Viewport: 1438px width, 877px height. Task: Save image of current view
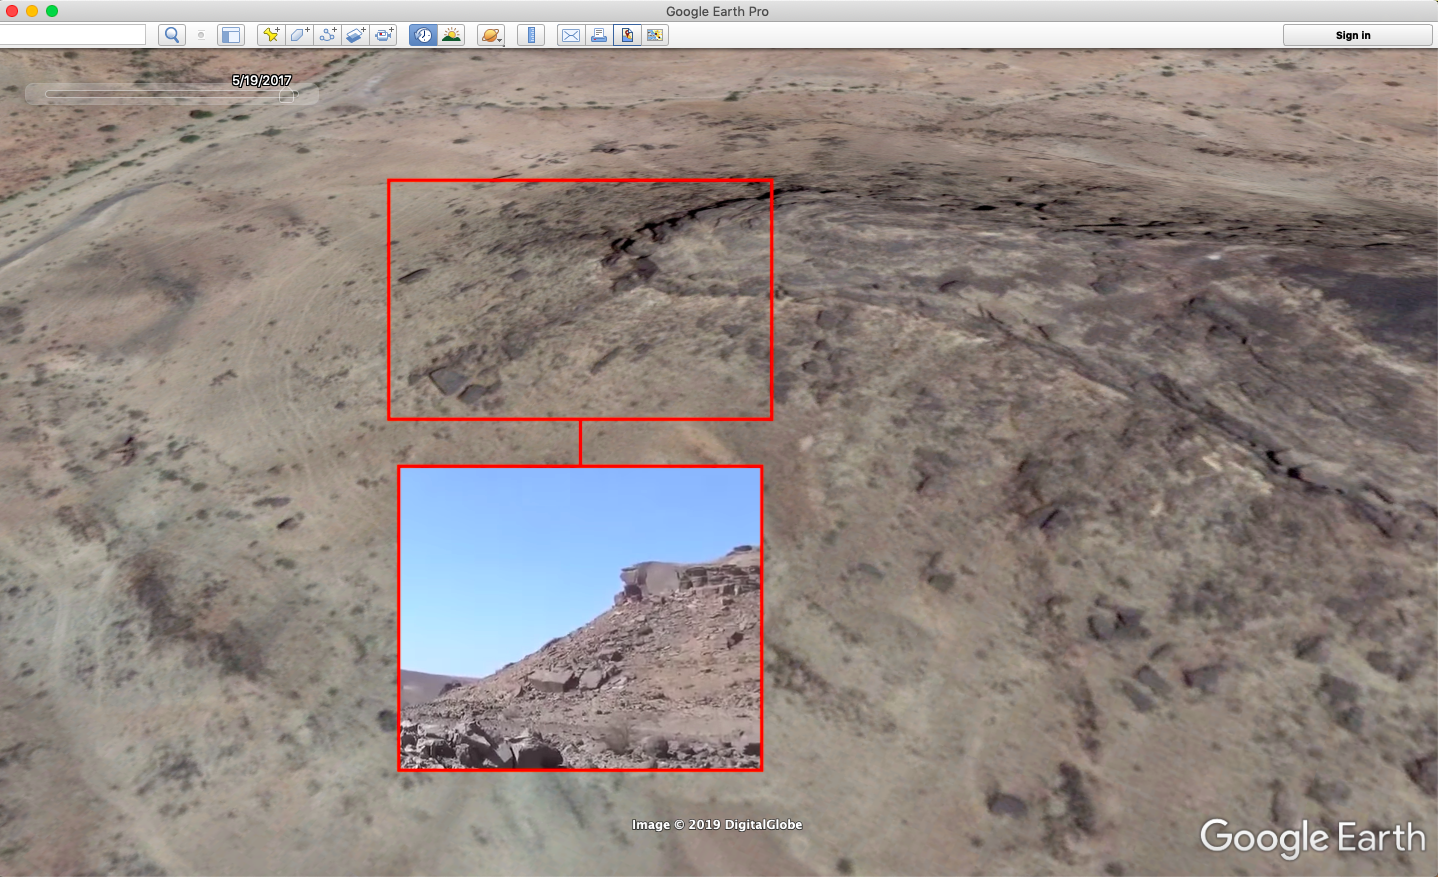tap(627, 35)
